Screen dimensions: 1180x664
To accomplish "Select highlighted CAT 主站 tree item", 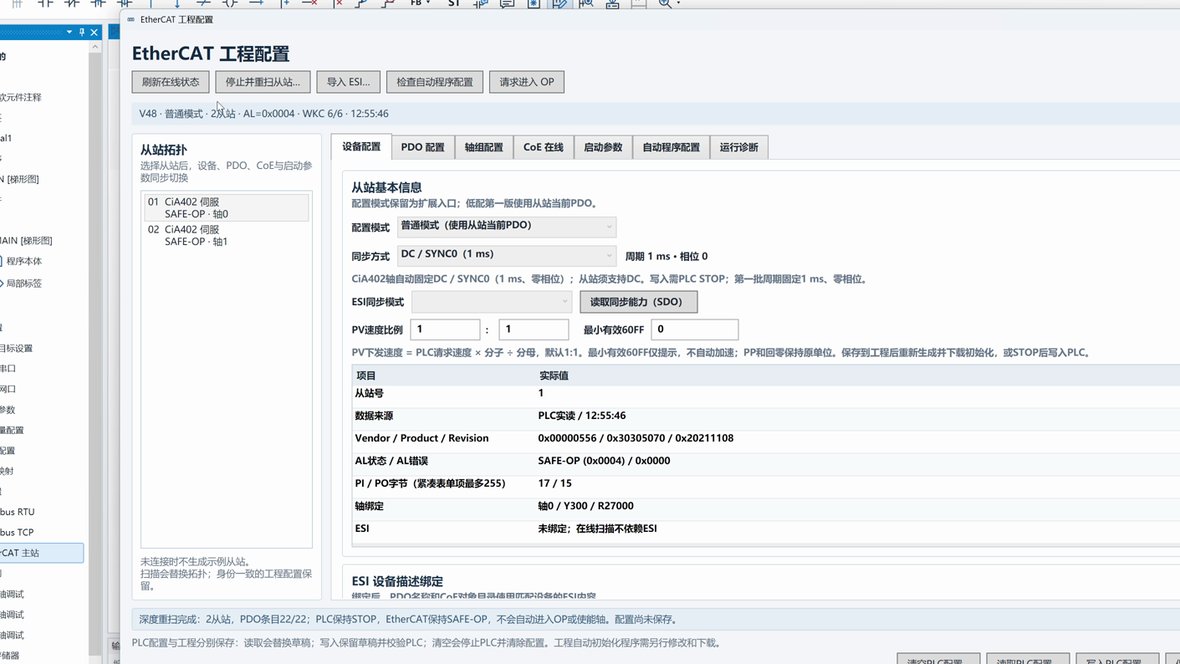I will (x=41, y=553).
